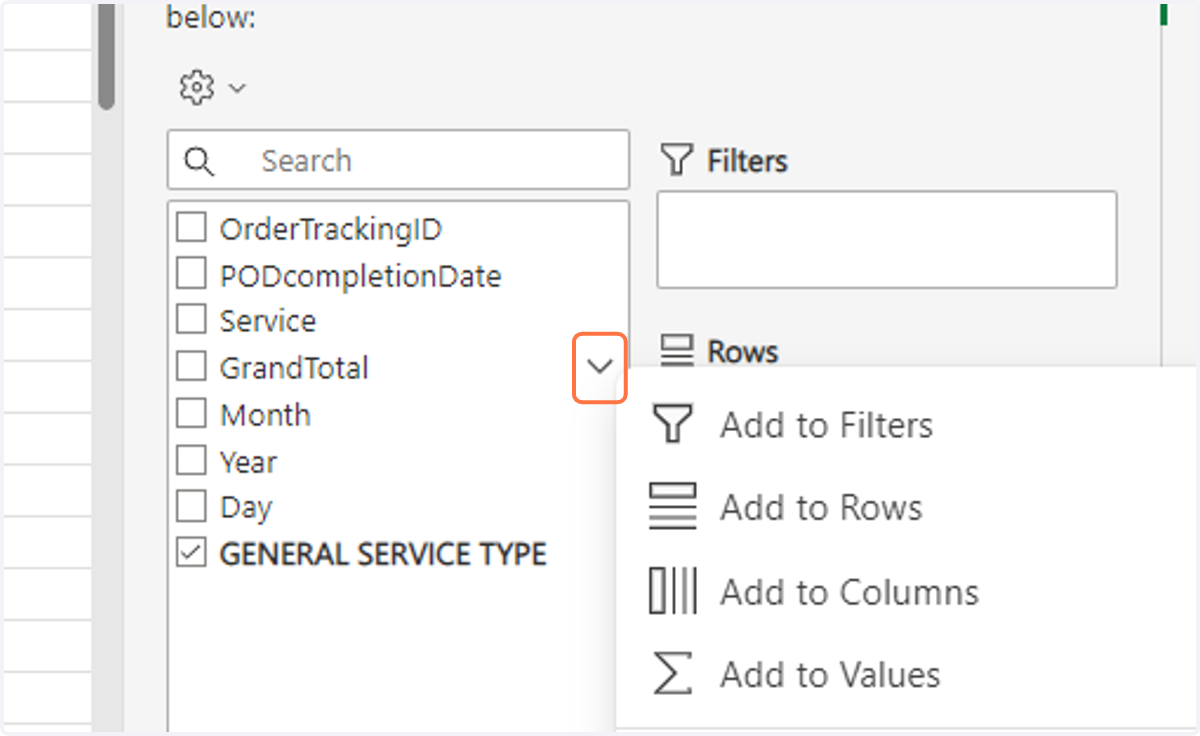Check the GrandTotal field checkbox
Viewport: 1200px width, 736px height.
coord(190,367)
